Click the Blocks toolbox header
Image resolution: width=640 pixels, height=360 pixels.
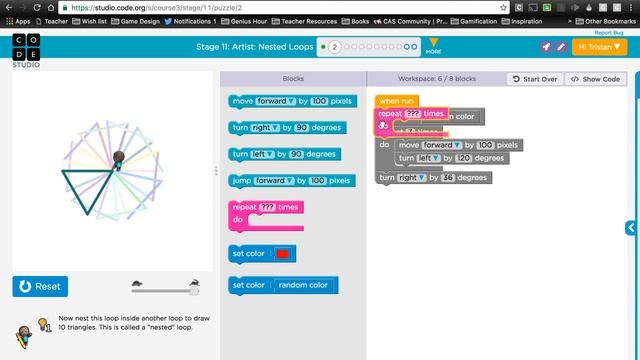click(293, 78)
